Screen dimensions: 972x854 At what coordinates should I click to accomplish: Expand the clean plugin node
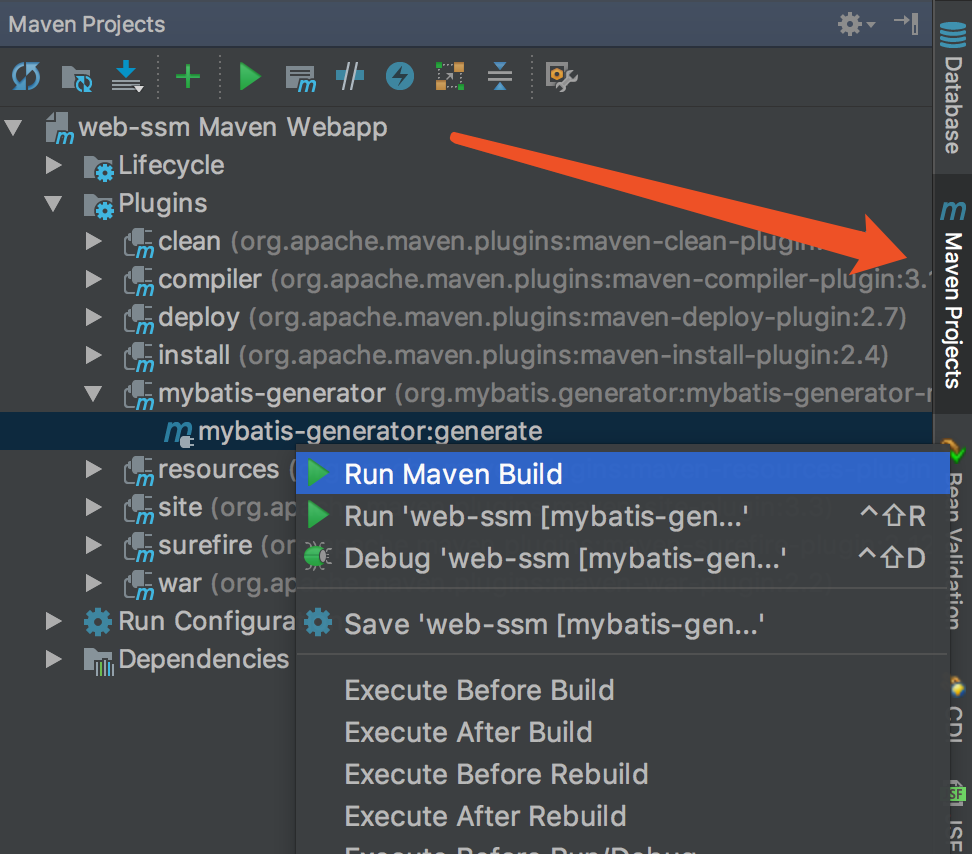(94, 241)
